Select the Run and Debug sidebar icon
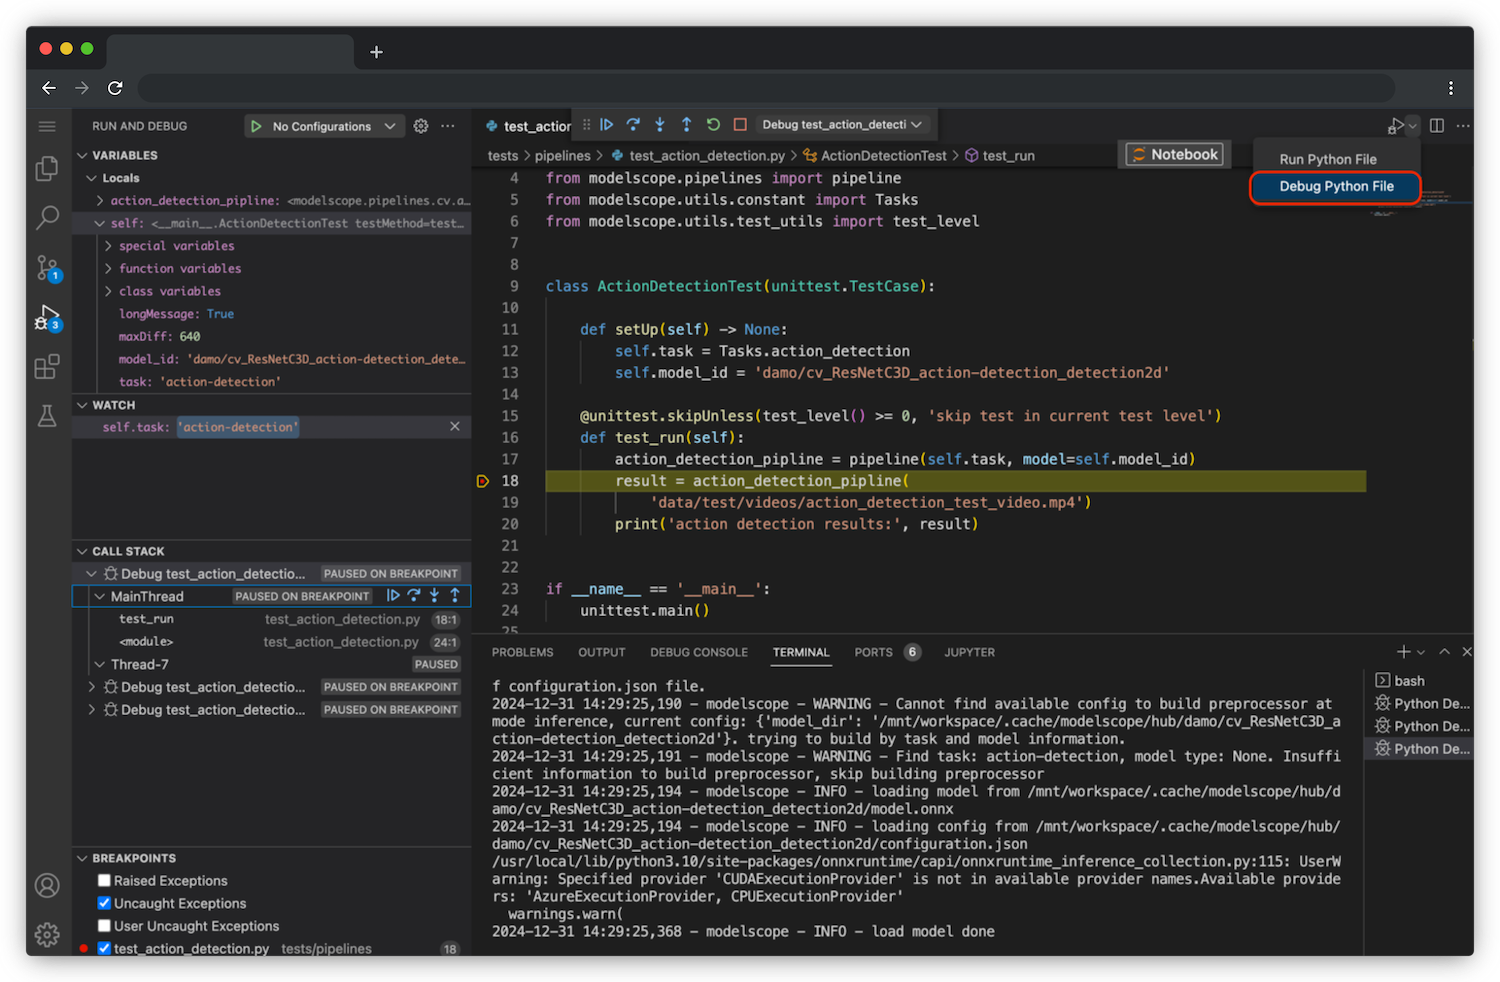1500x982 pixels. (x=46, y=315)
